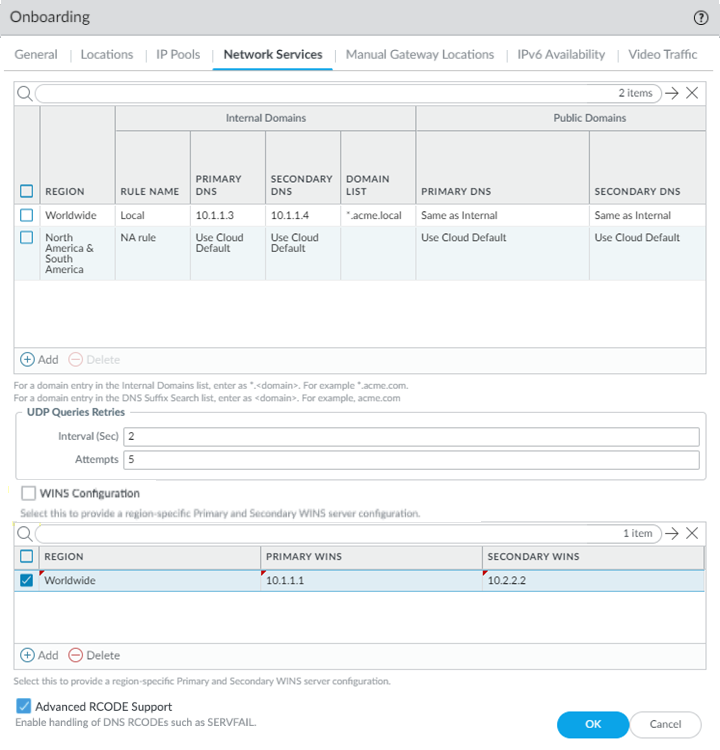Click the help question mark icon
Viewport: 720px width, 750px height.
click(x=701, y=18)
